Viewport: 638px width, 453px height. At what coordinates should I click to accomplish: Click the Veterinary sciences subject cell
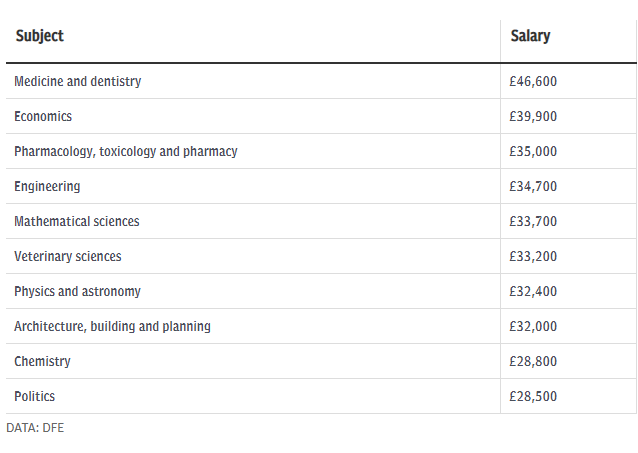[68, 256]
